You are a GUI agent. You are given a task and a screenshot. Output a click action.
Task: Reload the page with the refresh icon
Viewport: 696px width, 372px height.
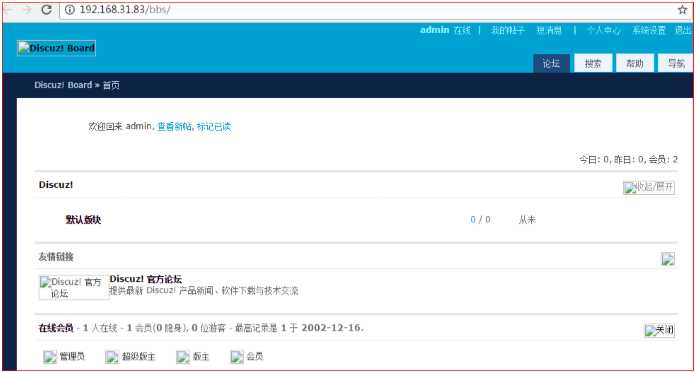(47, 10)
